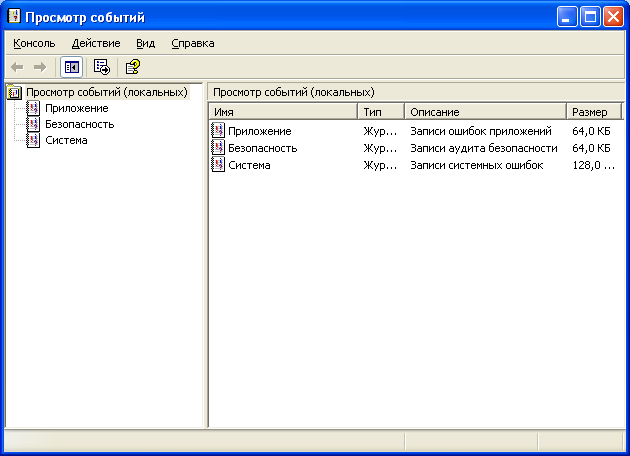Select Приложение name in the list
630x456 pixels.
[x=260, y=131]
